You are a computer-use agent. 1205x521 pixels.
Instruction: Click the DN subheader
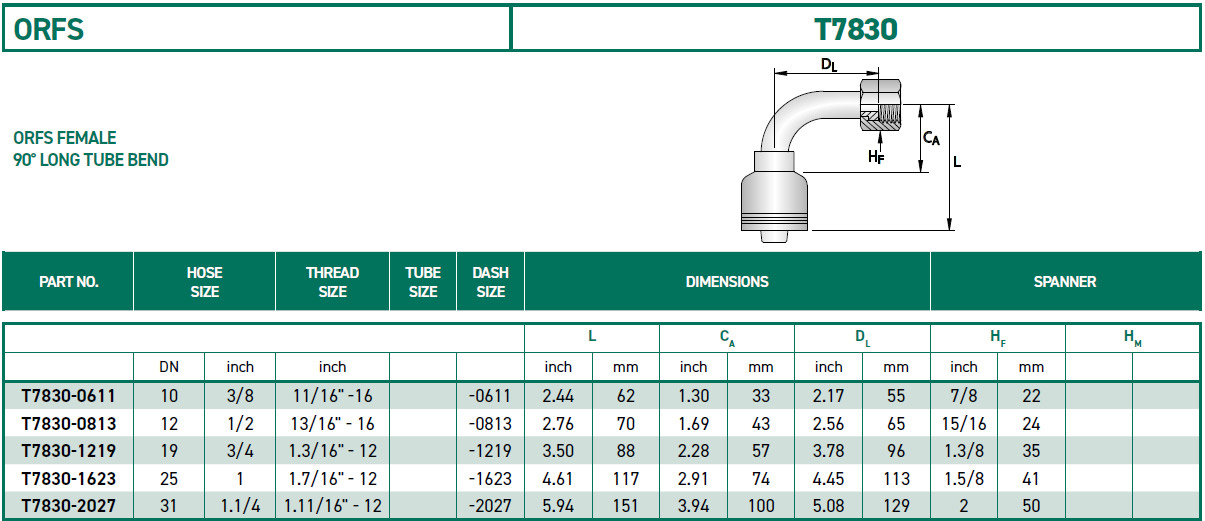click(169, 367)
